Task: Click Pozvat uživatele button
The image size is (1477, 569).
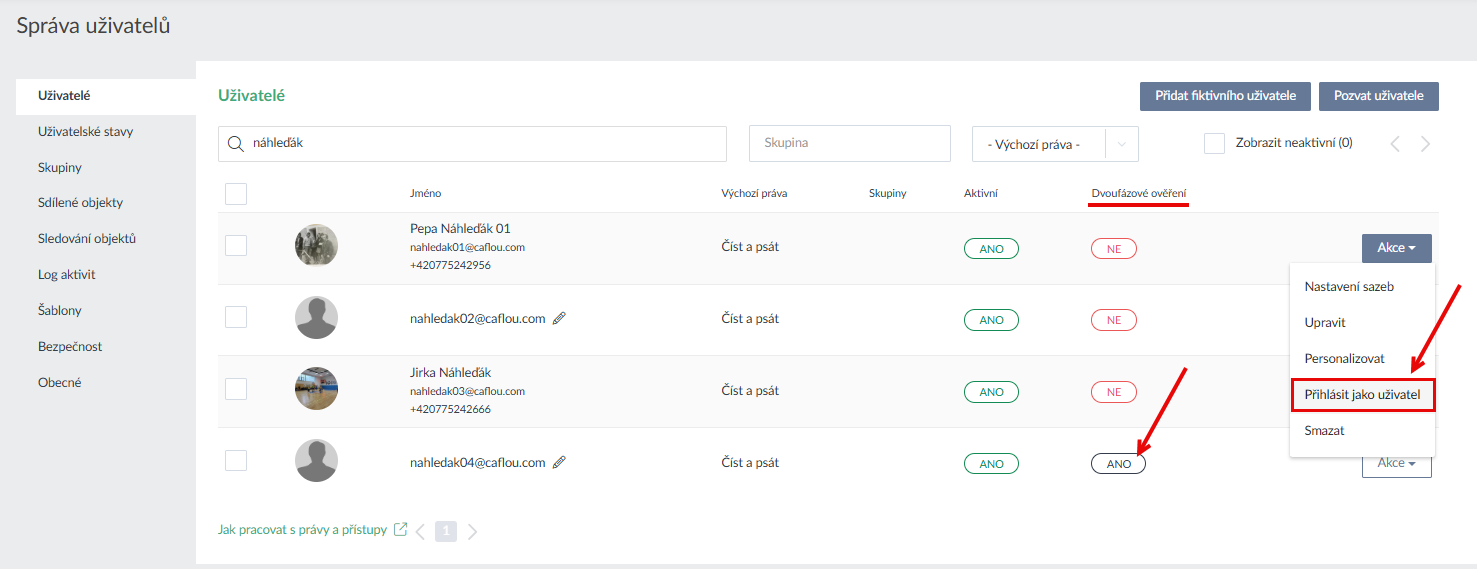Action: click(1378, 96)
